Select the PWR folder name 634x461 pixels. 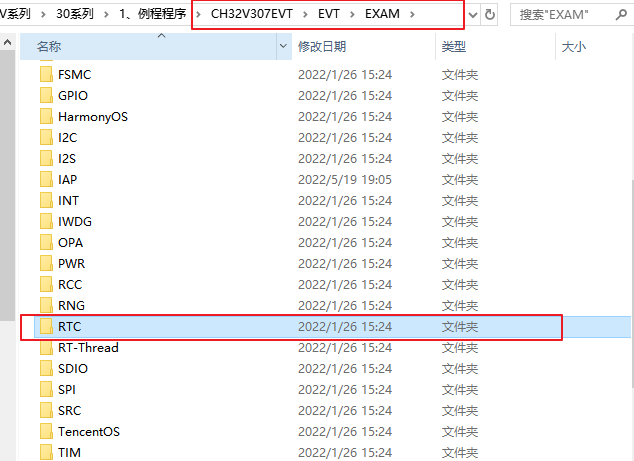71,264
